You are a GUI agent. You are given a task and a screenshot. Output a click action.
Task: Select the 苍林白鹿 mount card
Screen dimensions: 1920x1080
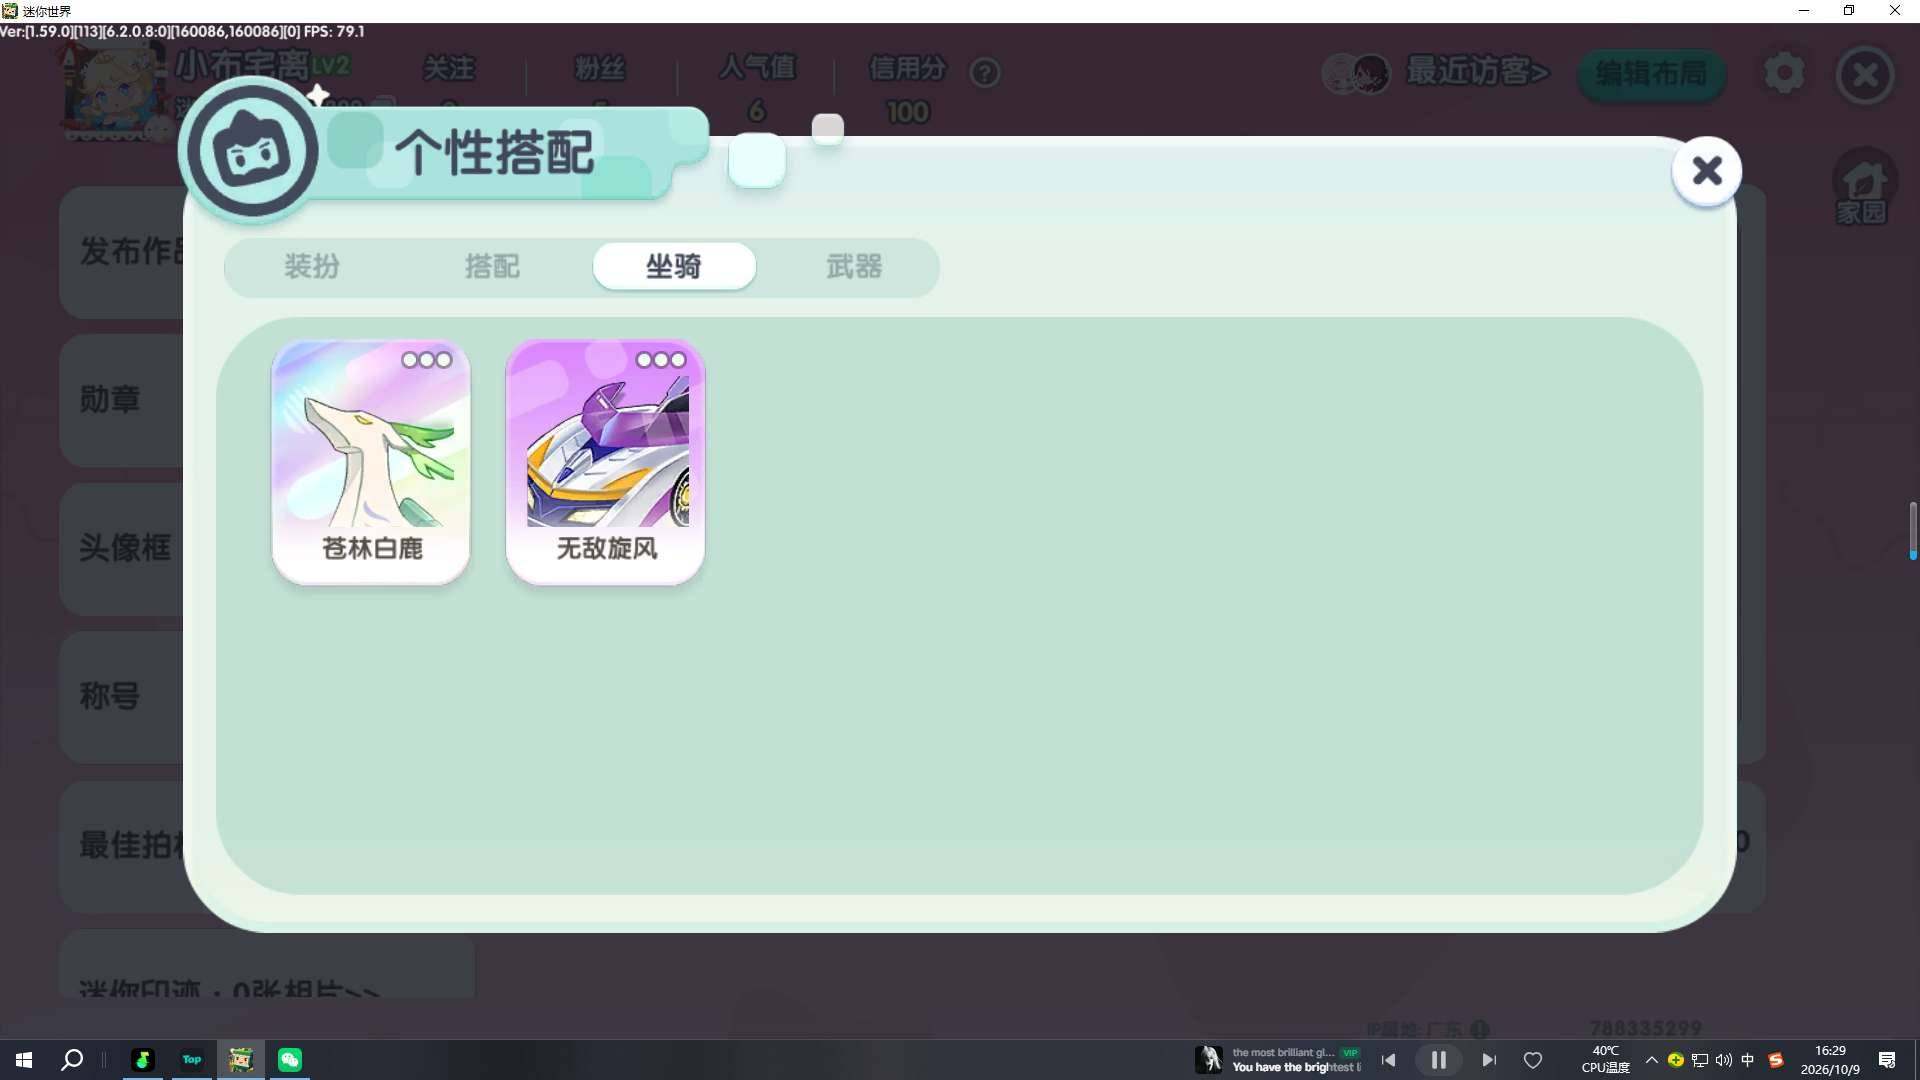pos(371,462)
